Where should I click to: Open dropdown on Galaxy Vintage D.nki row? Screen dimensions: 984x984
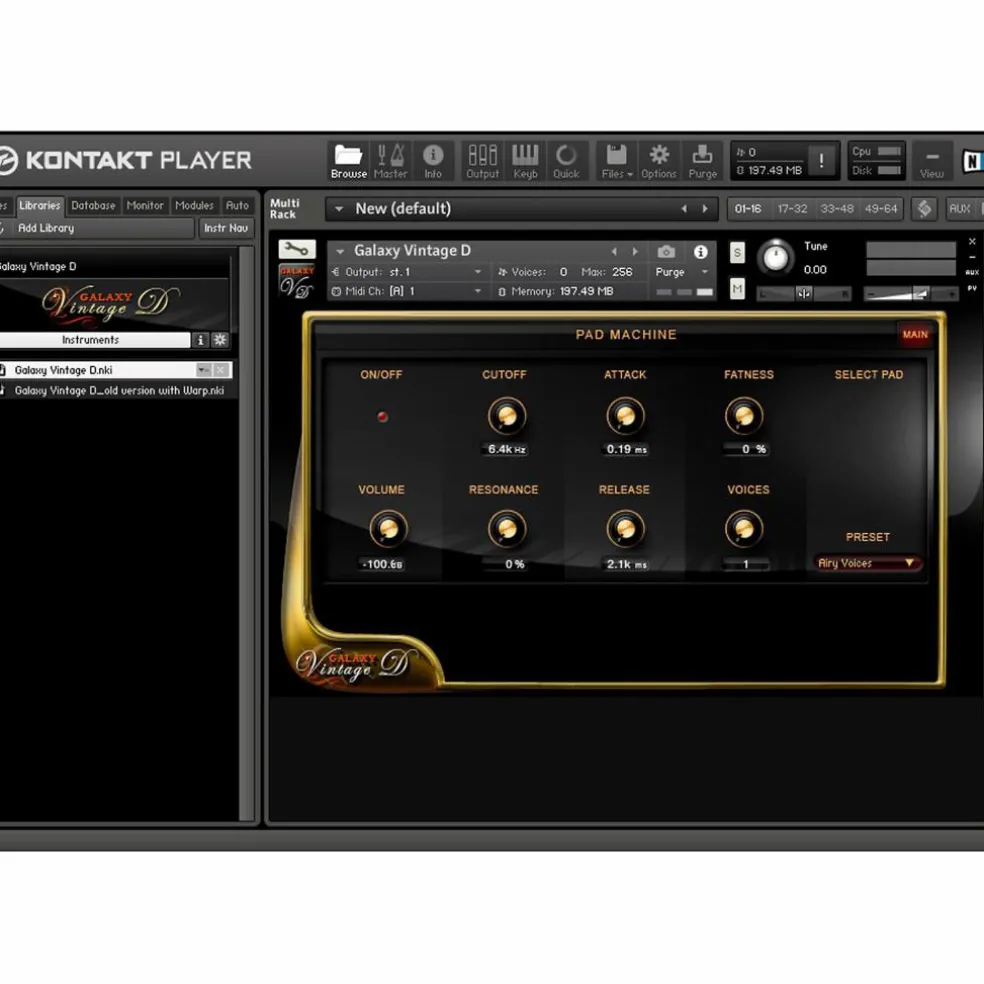pyautogui.click(x=203, y=370)
